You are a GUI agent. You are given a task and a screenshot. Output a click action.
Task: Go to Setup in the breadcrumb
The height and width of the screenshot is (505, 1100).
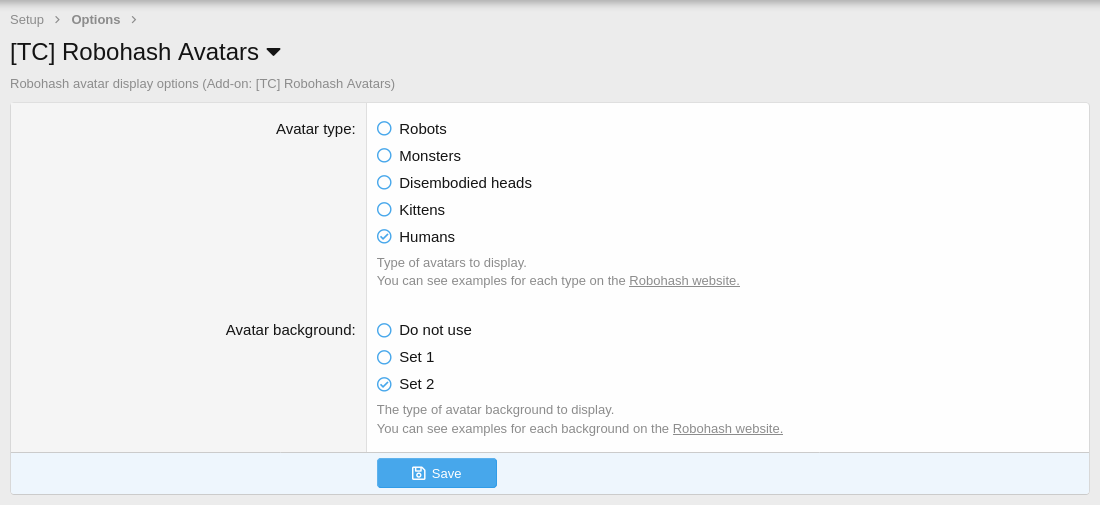tap(27, 20)
